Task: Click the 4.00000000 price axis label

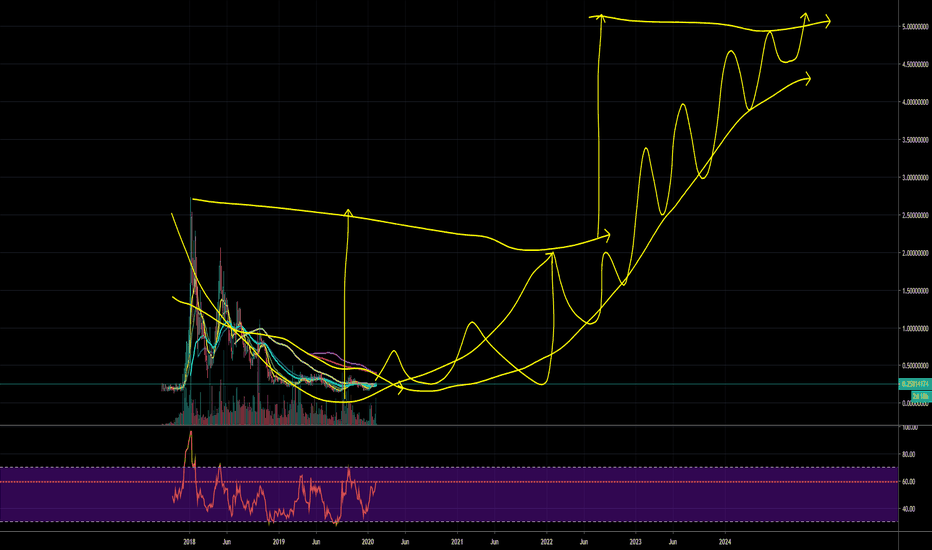Action: click(x=915, y=102)
